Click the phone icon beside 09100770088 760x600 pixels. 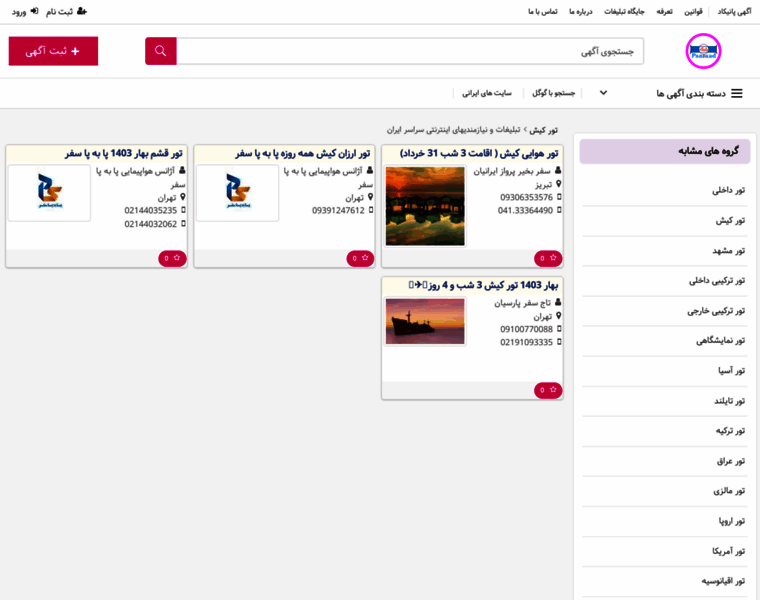pyautogui.click(x=559, y=329)
